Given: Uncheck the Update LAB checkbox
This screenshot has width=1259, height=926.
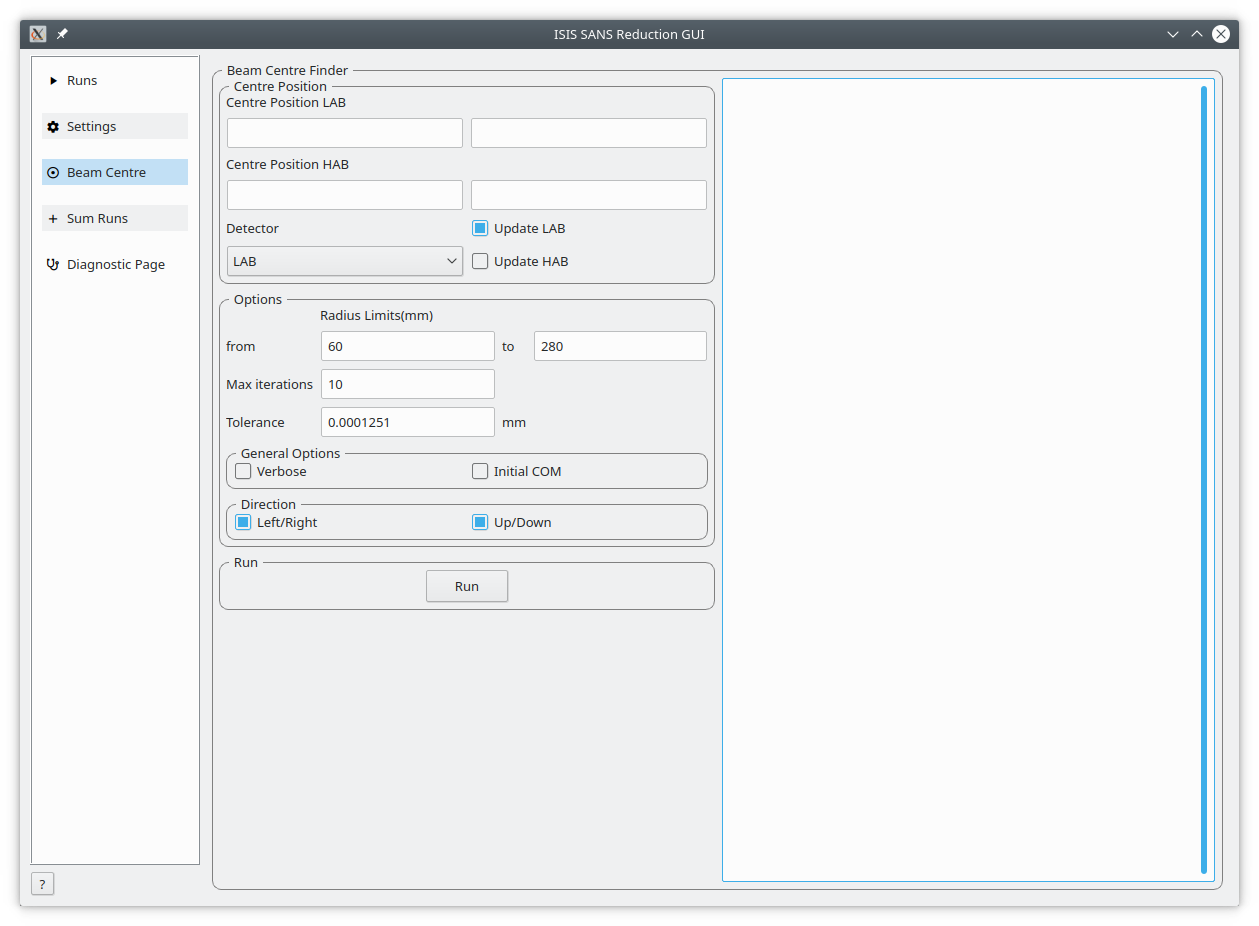Looking at the screenshot, I should [480, 229].
